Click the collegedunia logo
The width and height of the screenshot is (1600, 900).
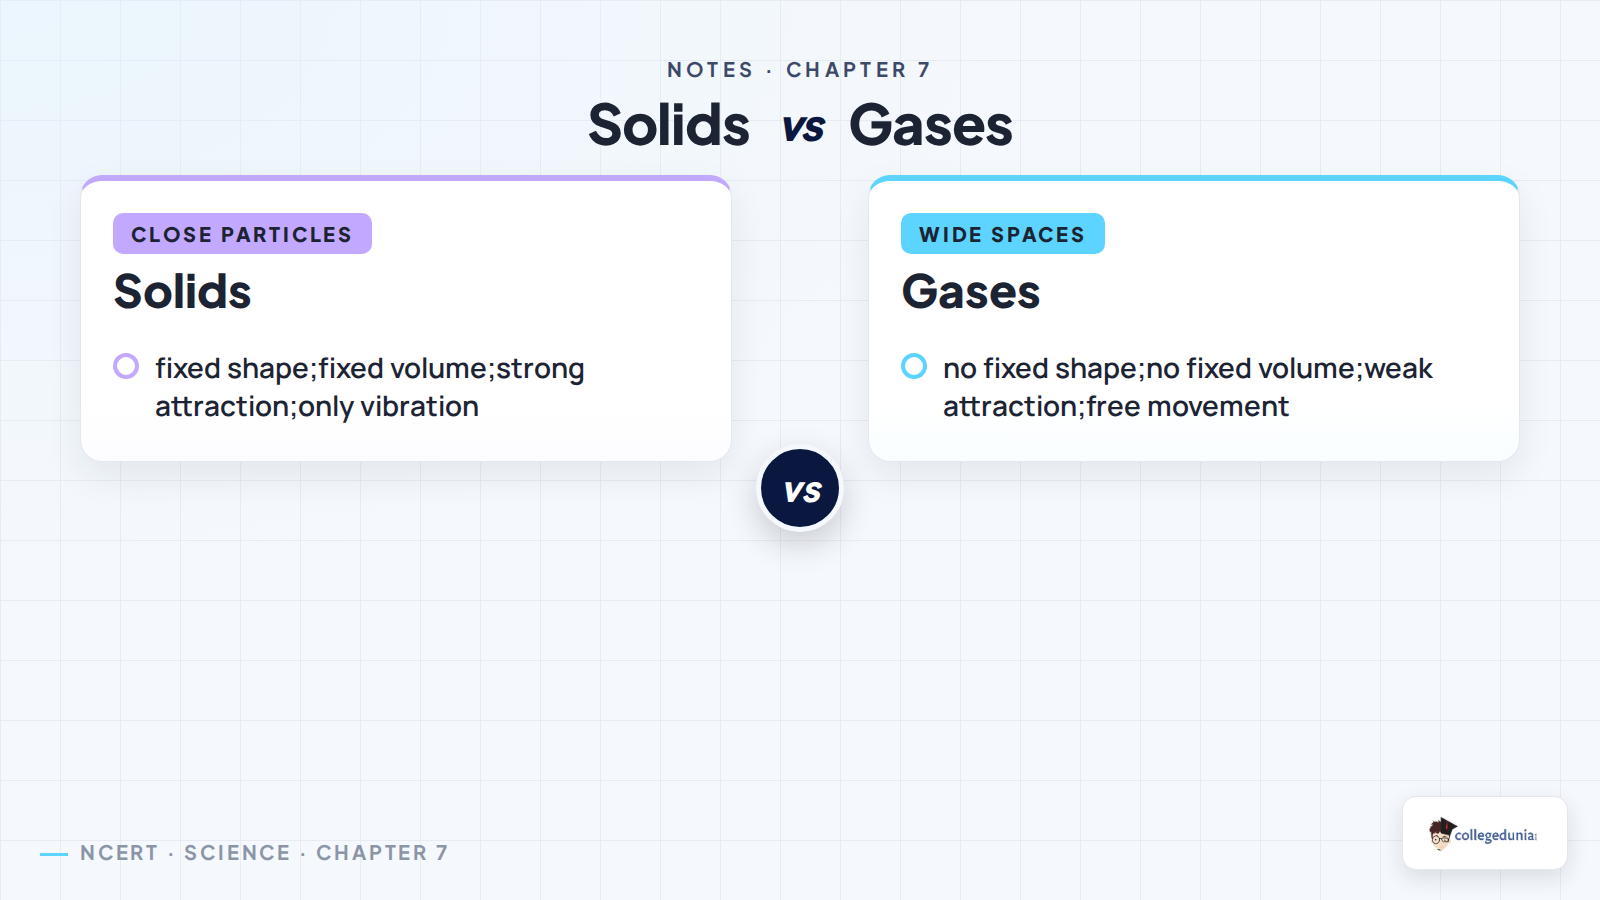1484,833
